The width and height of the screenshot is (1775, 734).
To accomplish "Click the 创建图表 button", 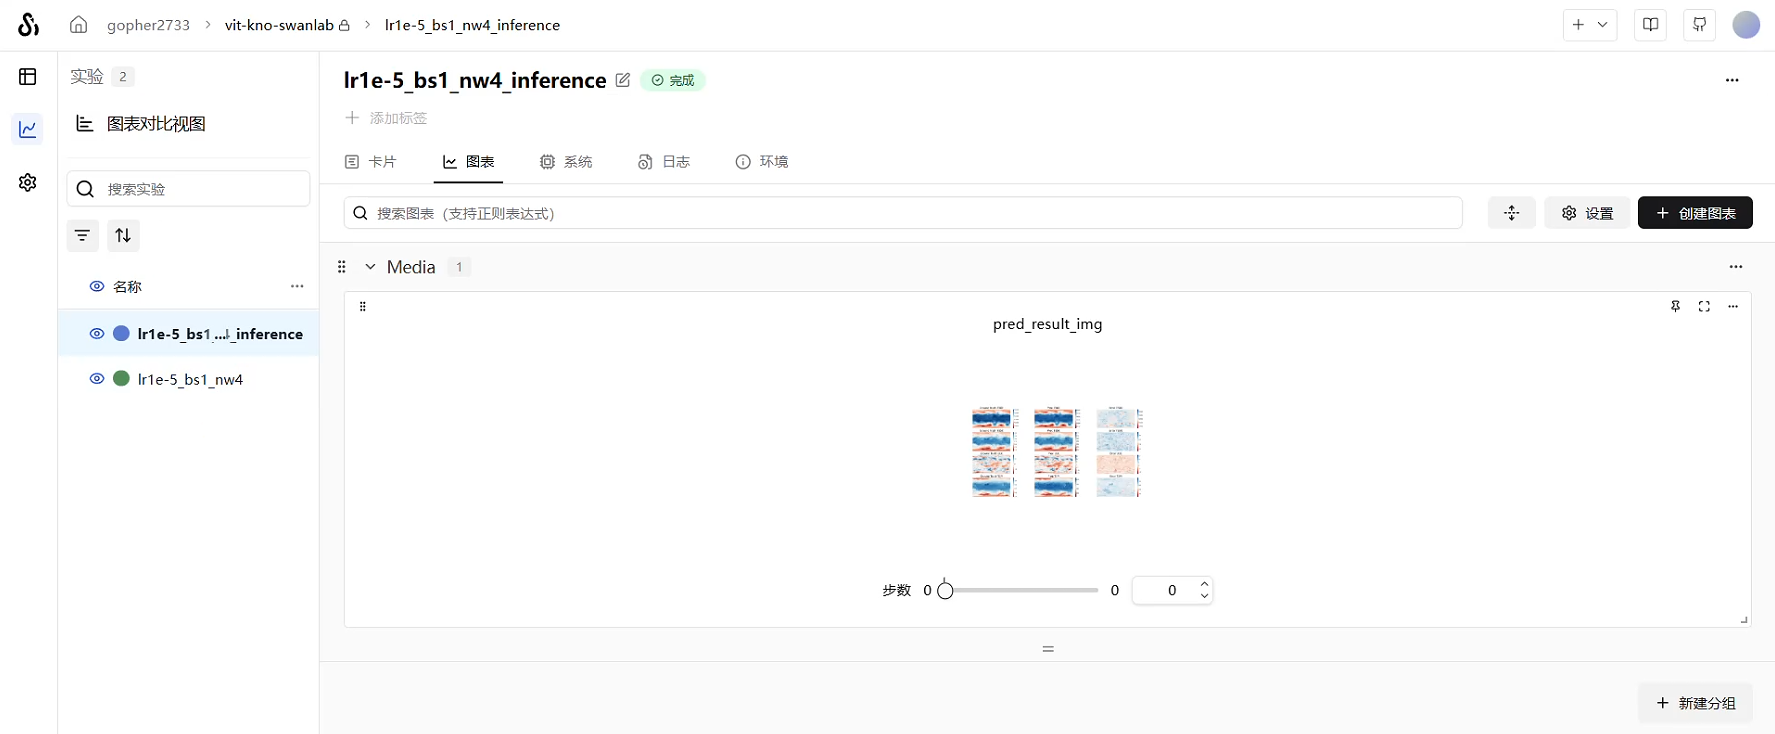I will (x=1694, y=213).
